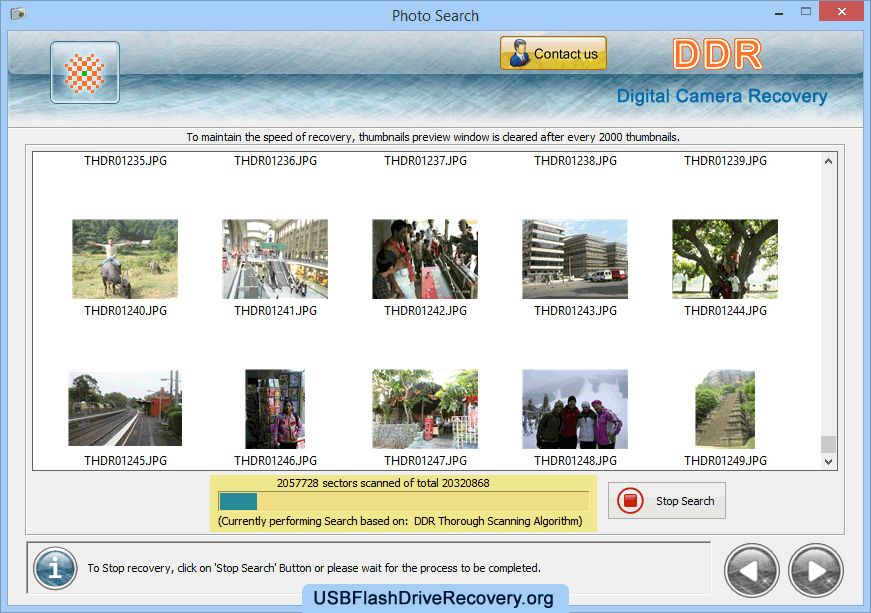Pick the THDR01249.JPG stone stairs thumbnail
This screenshot has width=871, height=613.
pyautogui.click(x=725, y=409)
